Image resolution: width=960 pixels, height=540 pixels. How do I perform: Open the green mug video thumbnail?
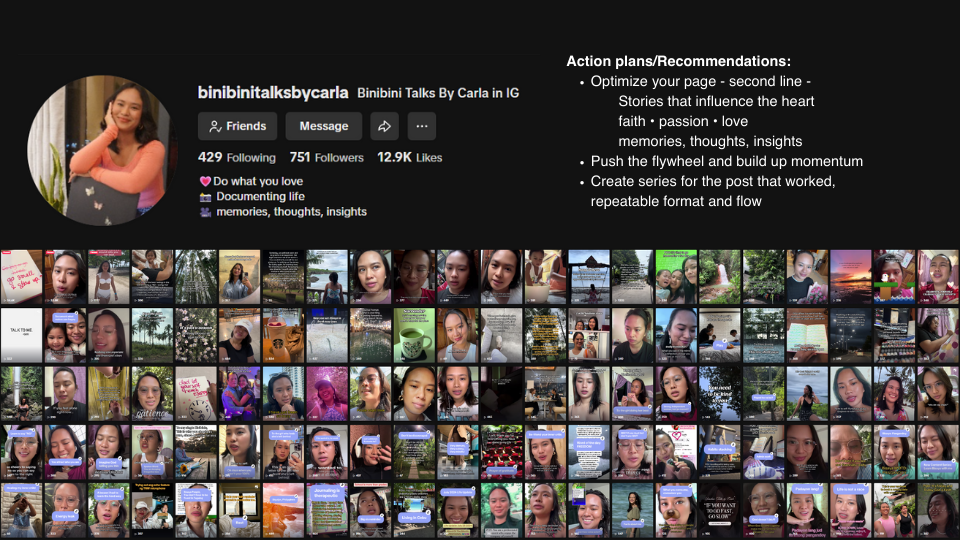point(414,335)
